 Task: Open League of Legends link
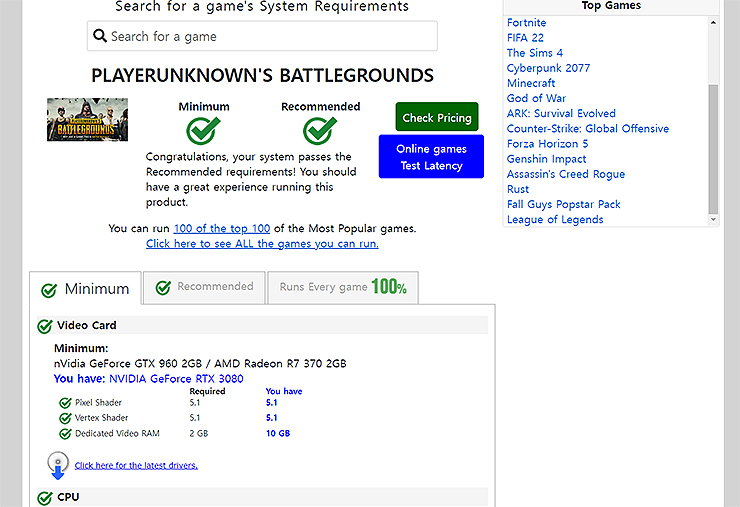[x=555, y=220]
